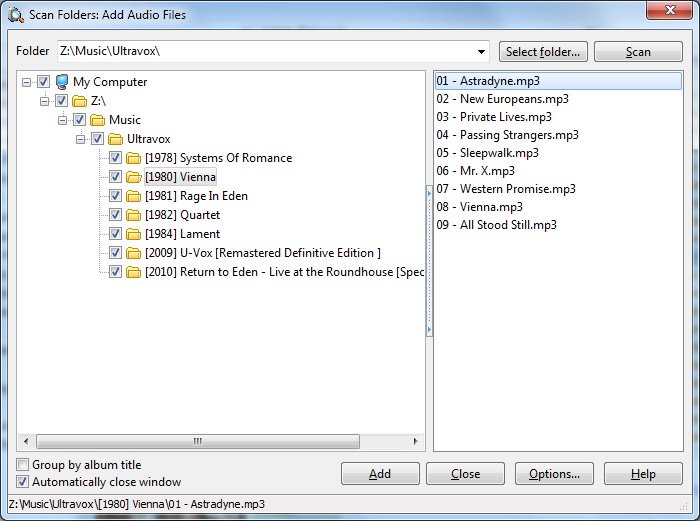The height and width of the screenshot is (521, 700).
Task: Click the Ultravox folder icon
Action: (116, 139)
